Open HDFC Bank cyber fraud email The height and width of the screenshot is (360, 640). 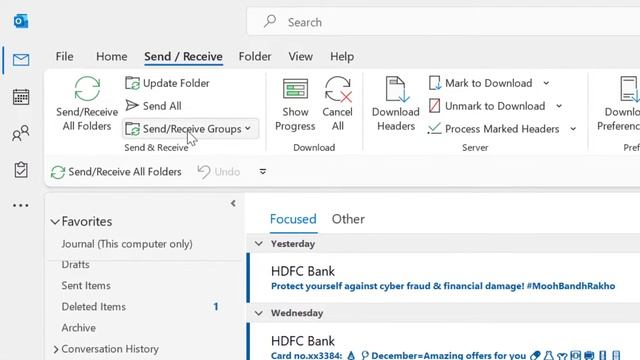click(443, 278)
